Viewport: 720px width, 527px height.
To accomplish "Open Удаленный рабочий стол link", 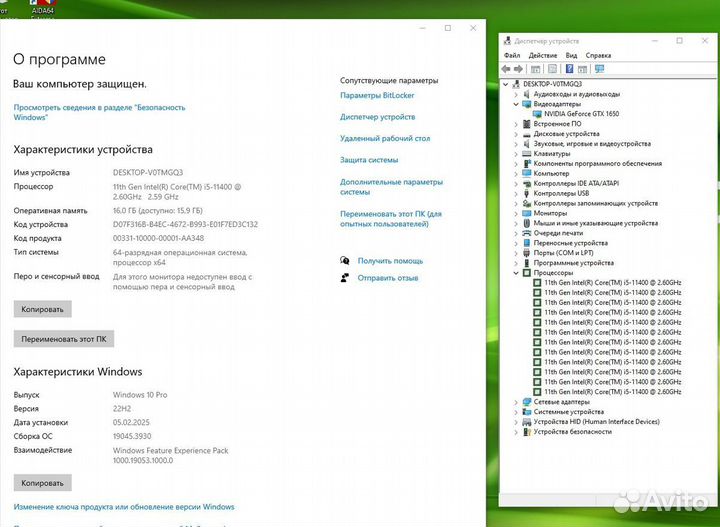I will click(385, 138).
